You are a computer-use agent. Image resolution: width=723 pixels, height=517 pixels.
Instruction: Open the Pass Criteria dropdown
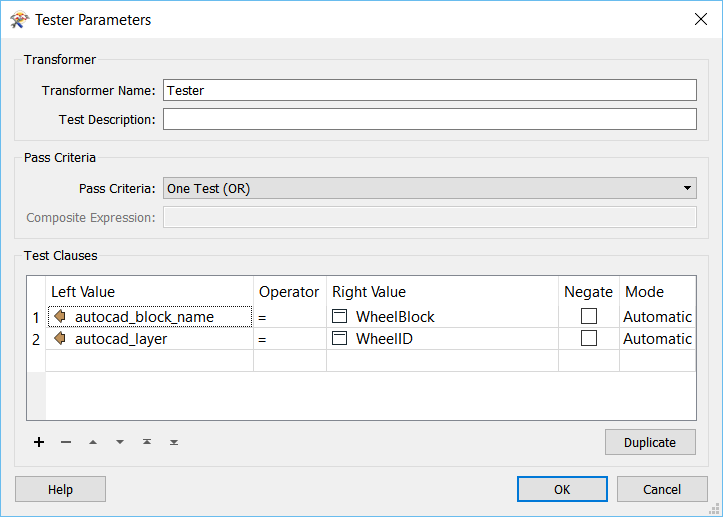pos(429,188)
